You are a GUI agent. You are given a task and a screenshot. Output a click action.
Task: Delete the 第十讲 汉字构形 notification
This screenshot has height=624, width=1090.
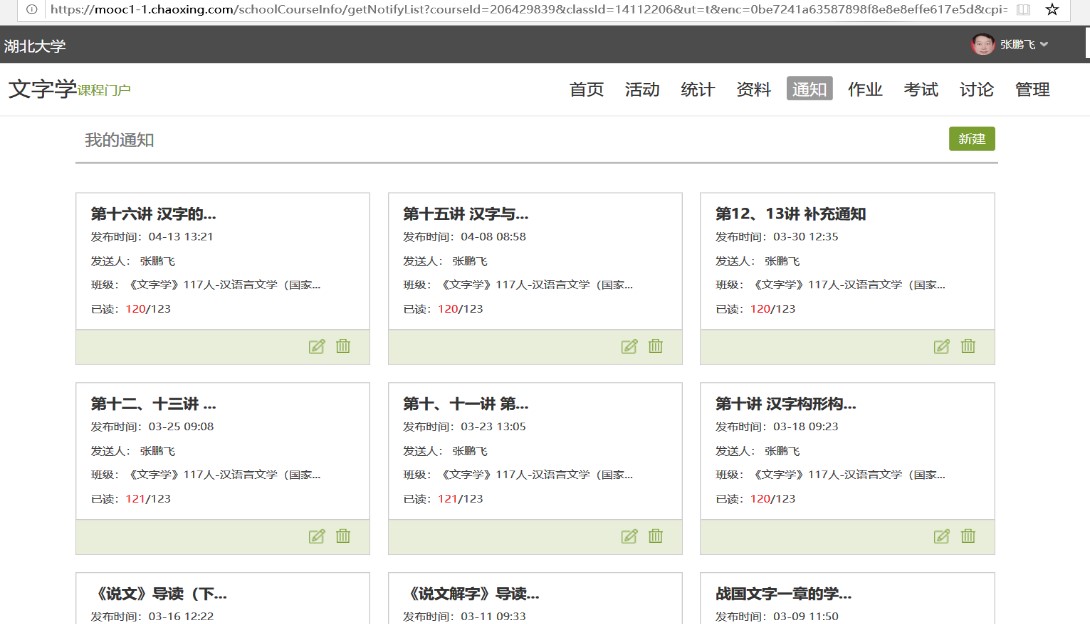pyautogui.click(x=968, y=537)
